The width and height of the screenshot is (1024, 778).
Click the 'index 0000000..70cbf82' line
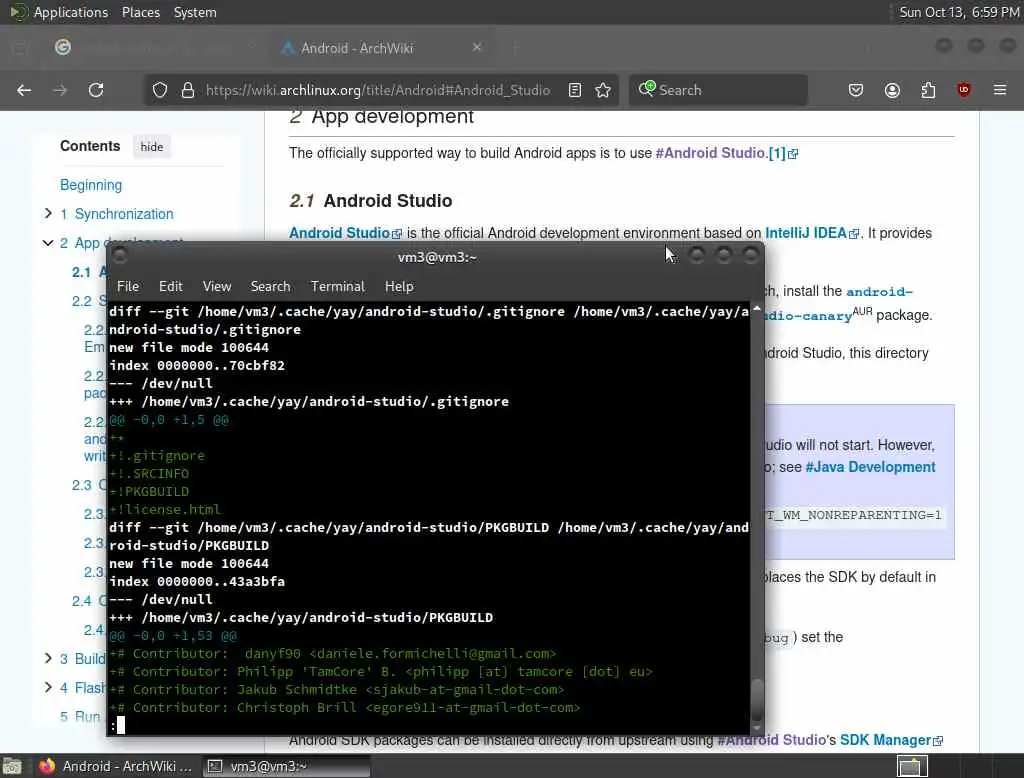tap(197, 366)
